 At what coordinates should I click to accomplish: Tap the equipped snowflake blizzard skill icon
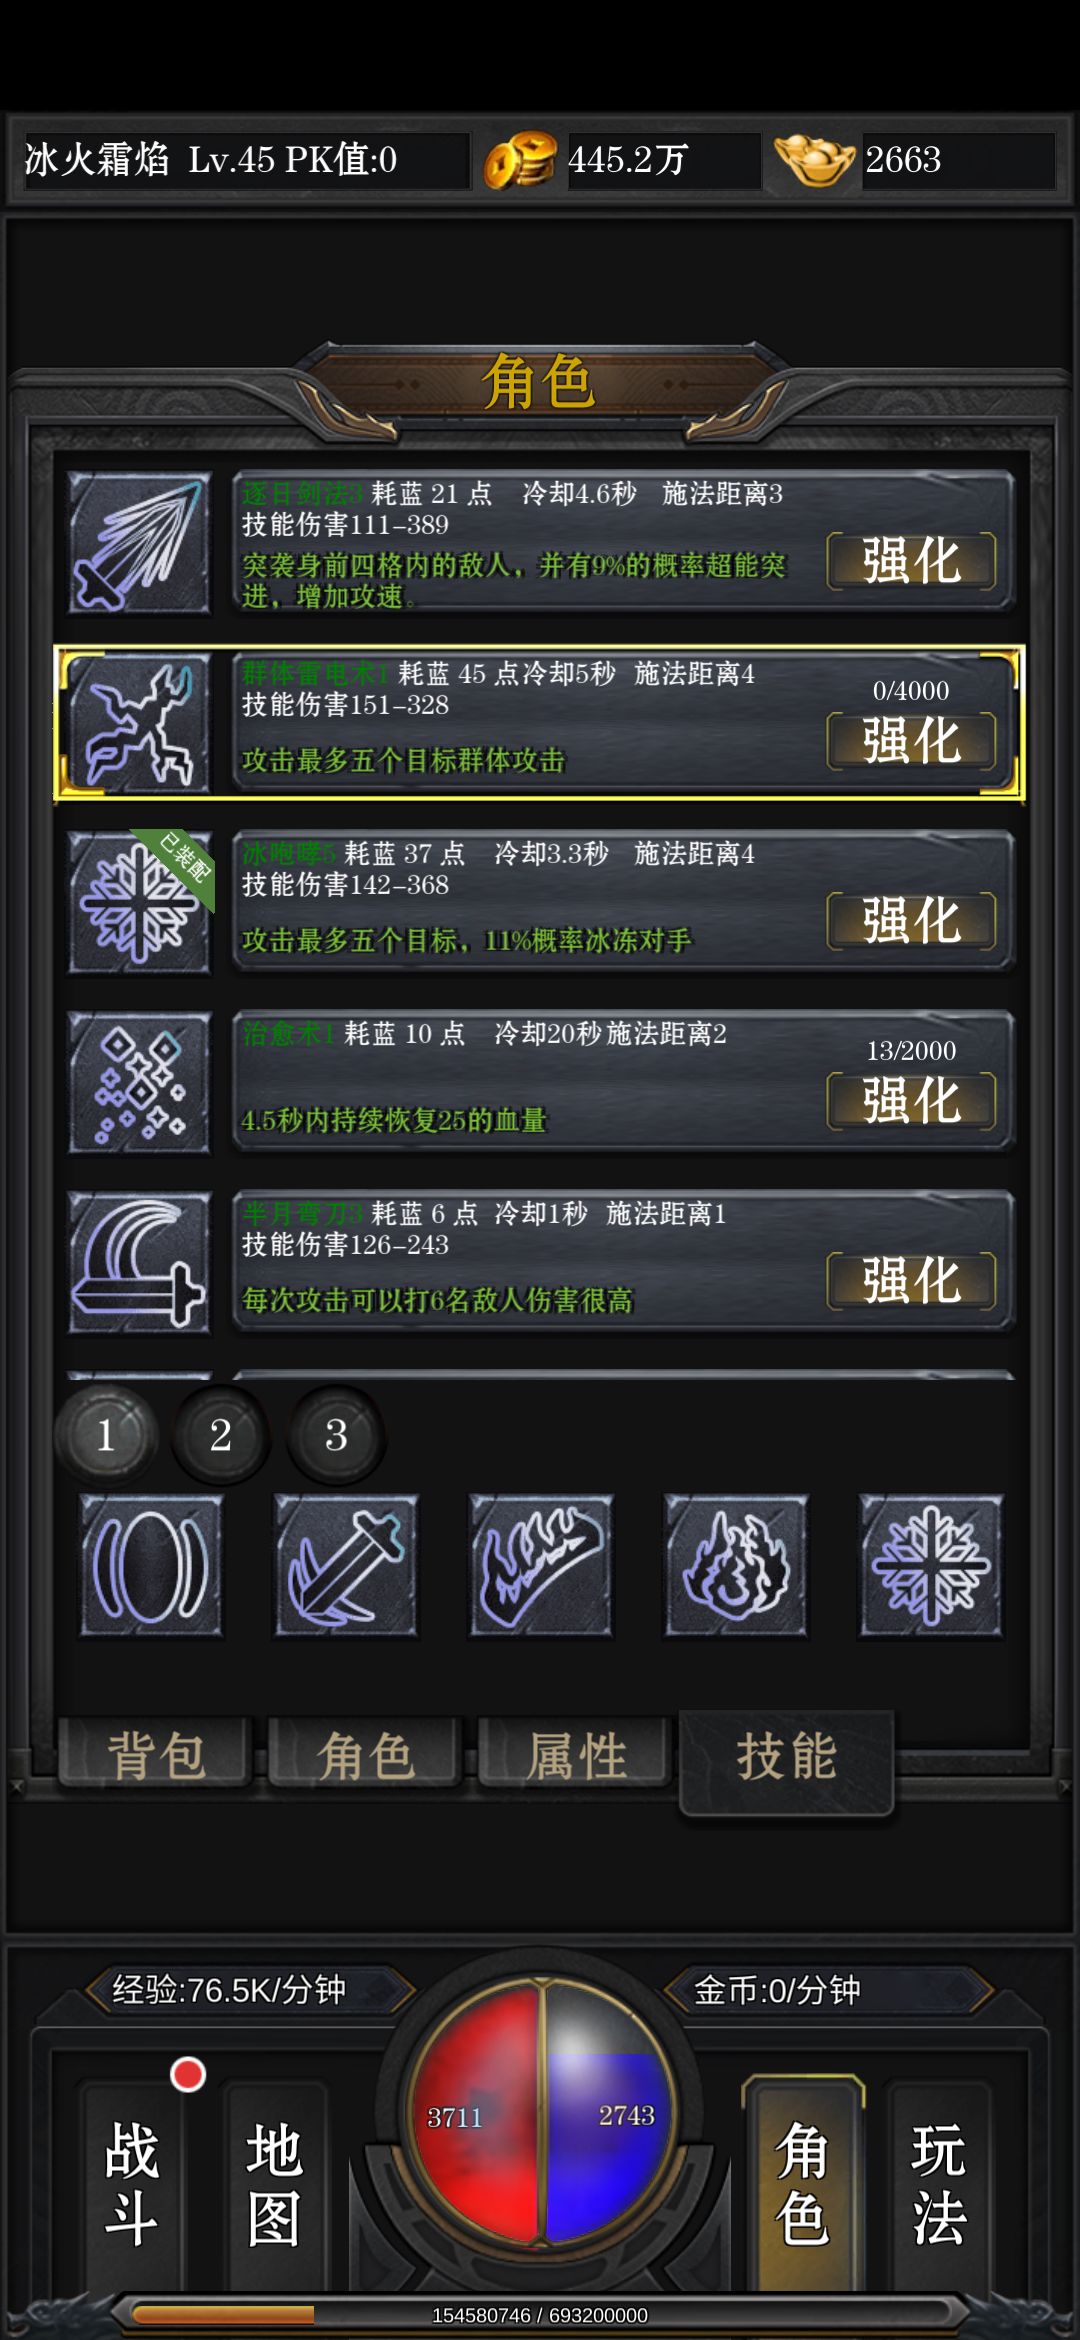[x=139, y=902]
